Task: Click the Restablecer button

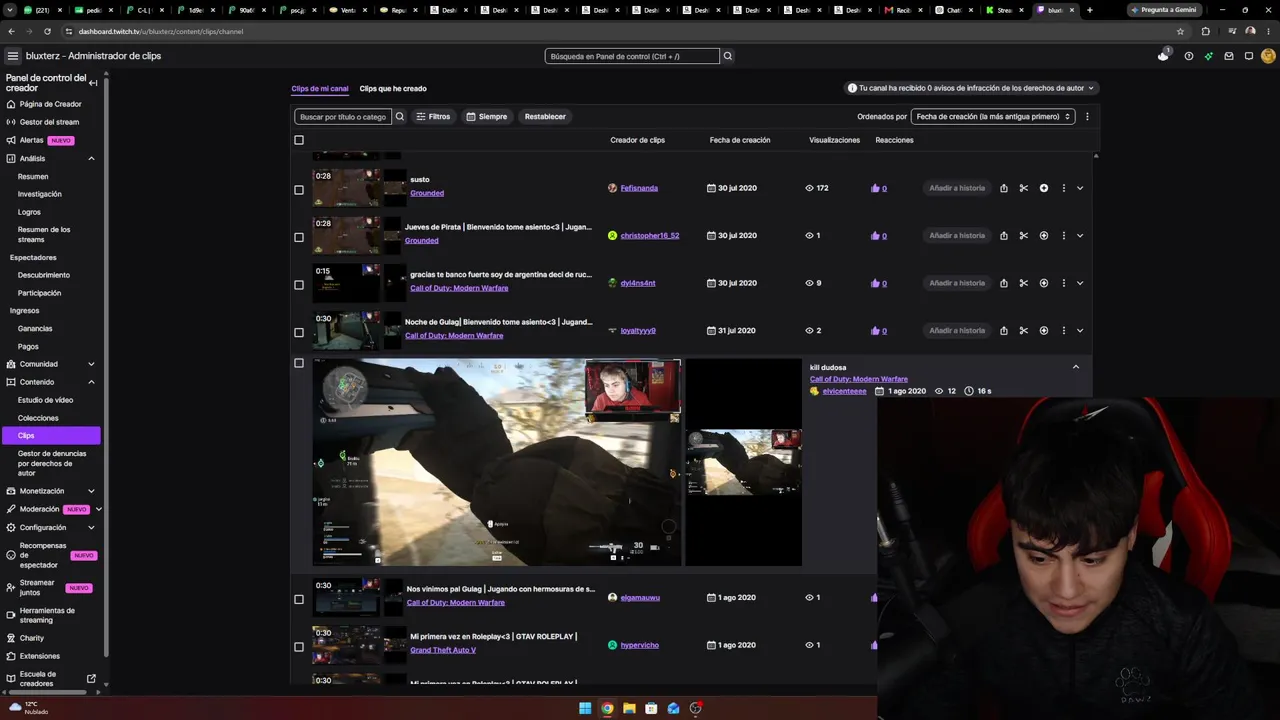Action: pos(545,116)
